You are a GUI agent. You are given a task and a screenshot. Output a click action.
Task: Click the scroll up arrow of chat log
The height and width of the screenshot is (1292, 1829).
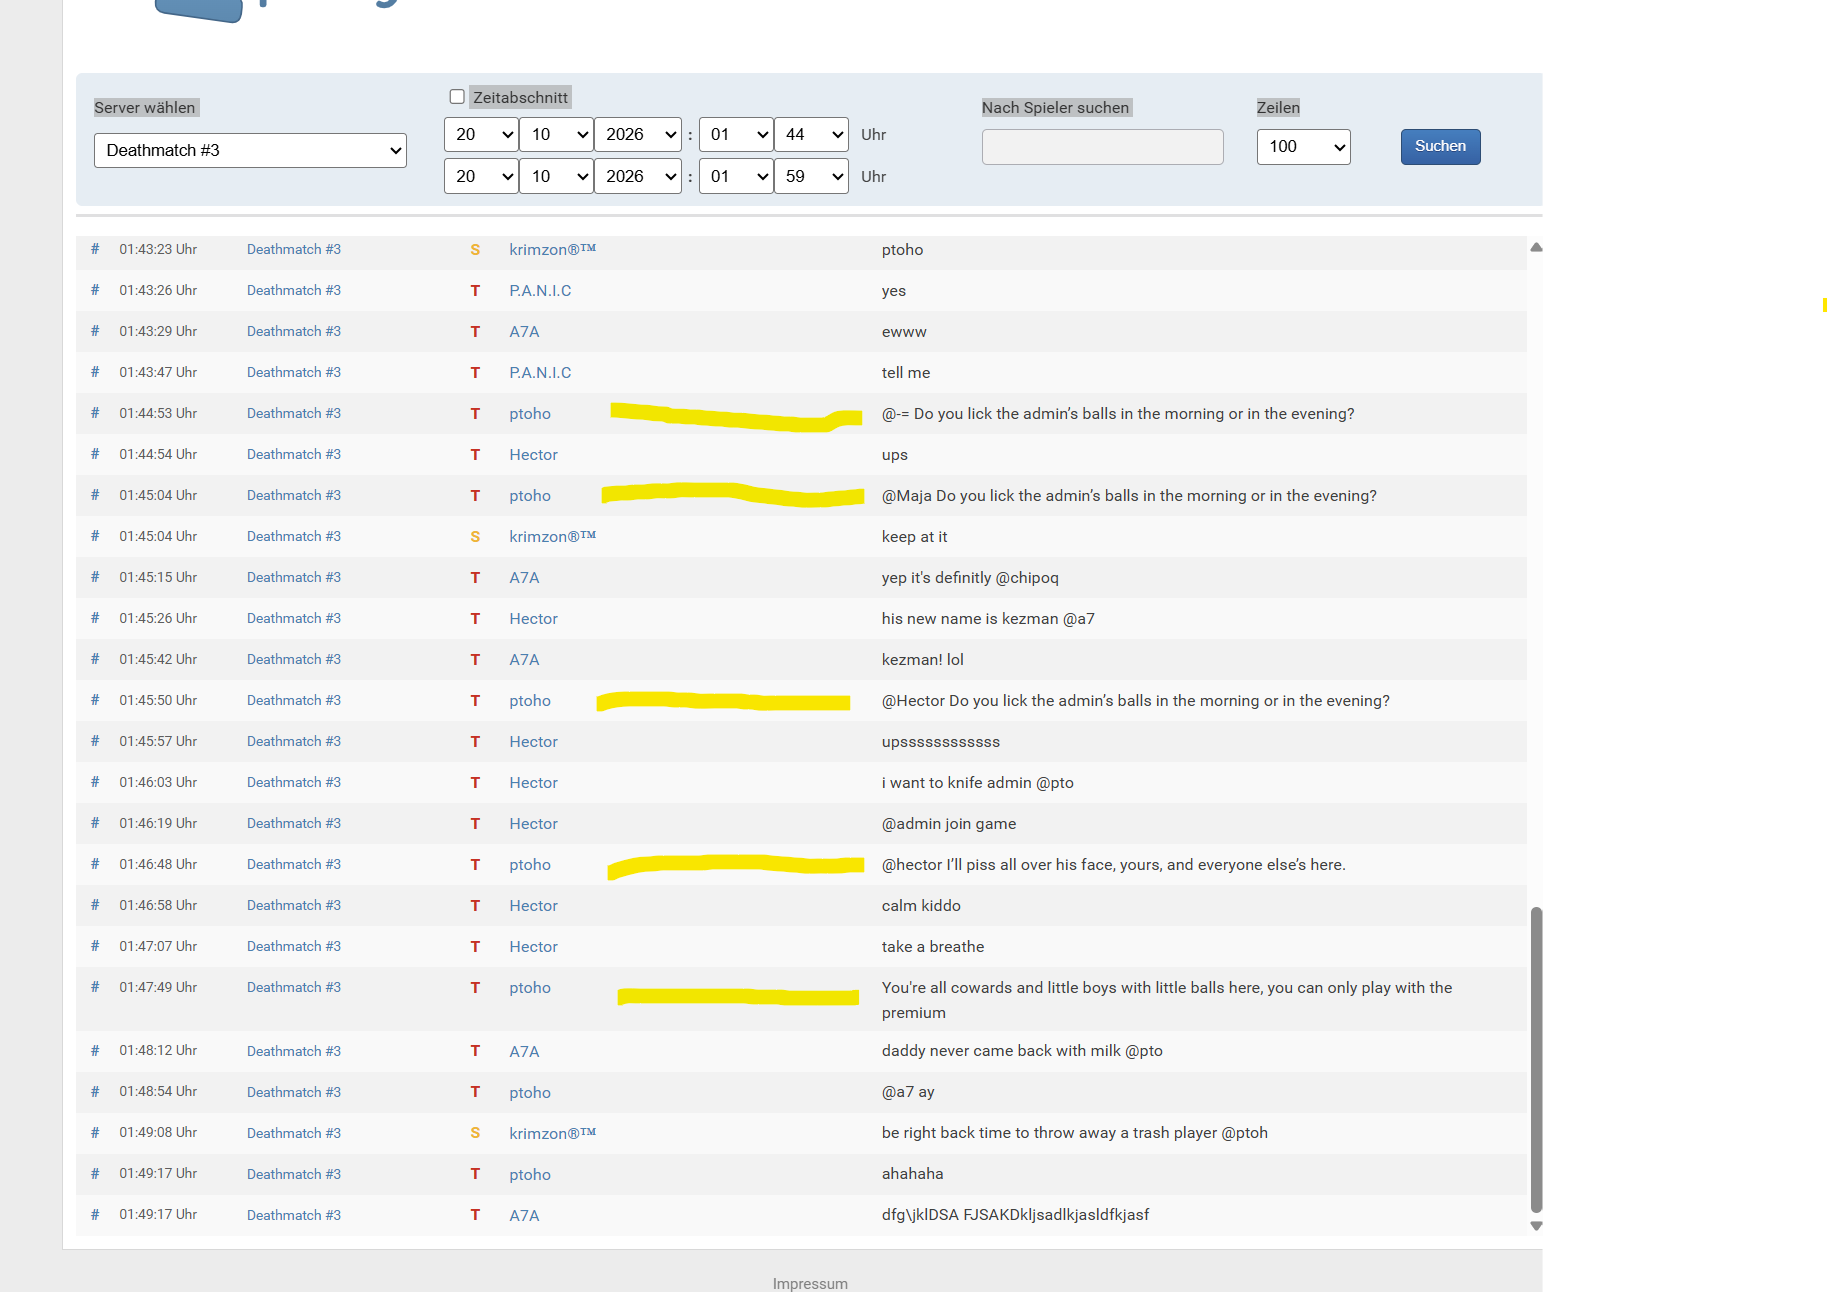1536,247
